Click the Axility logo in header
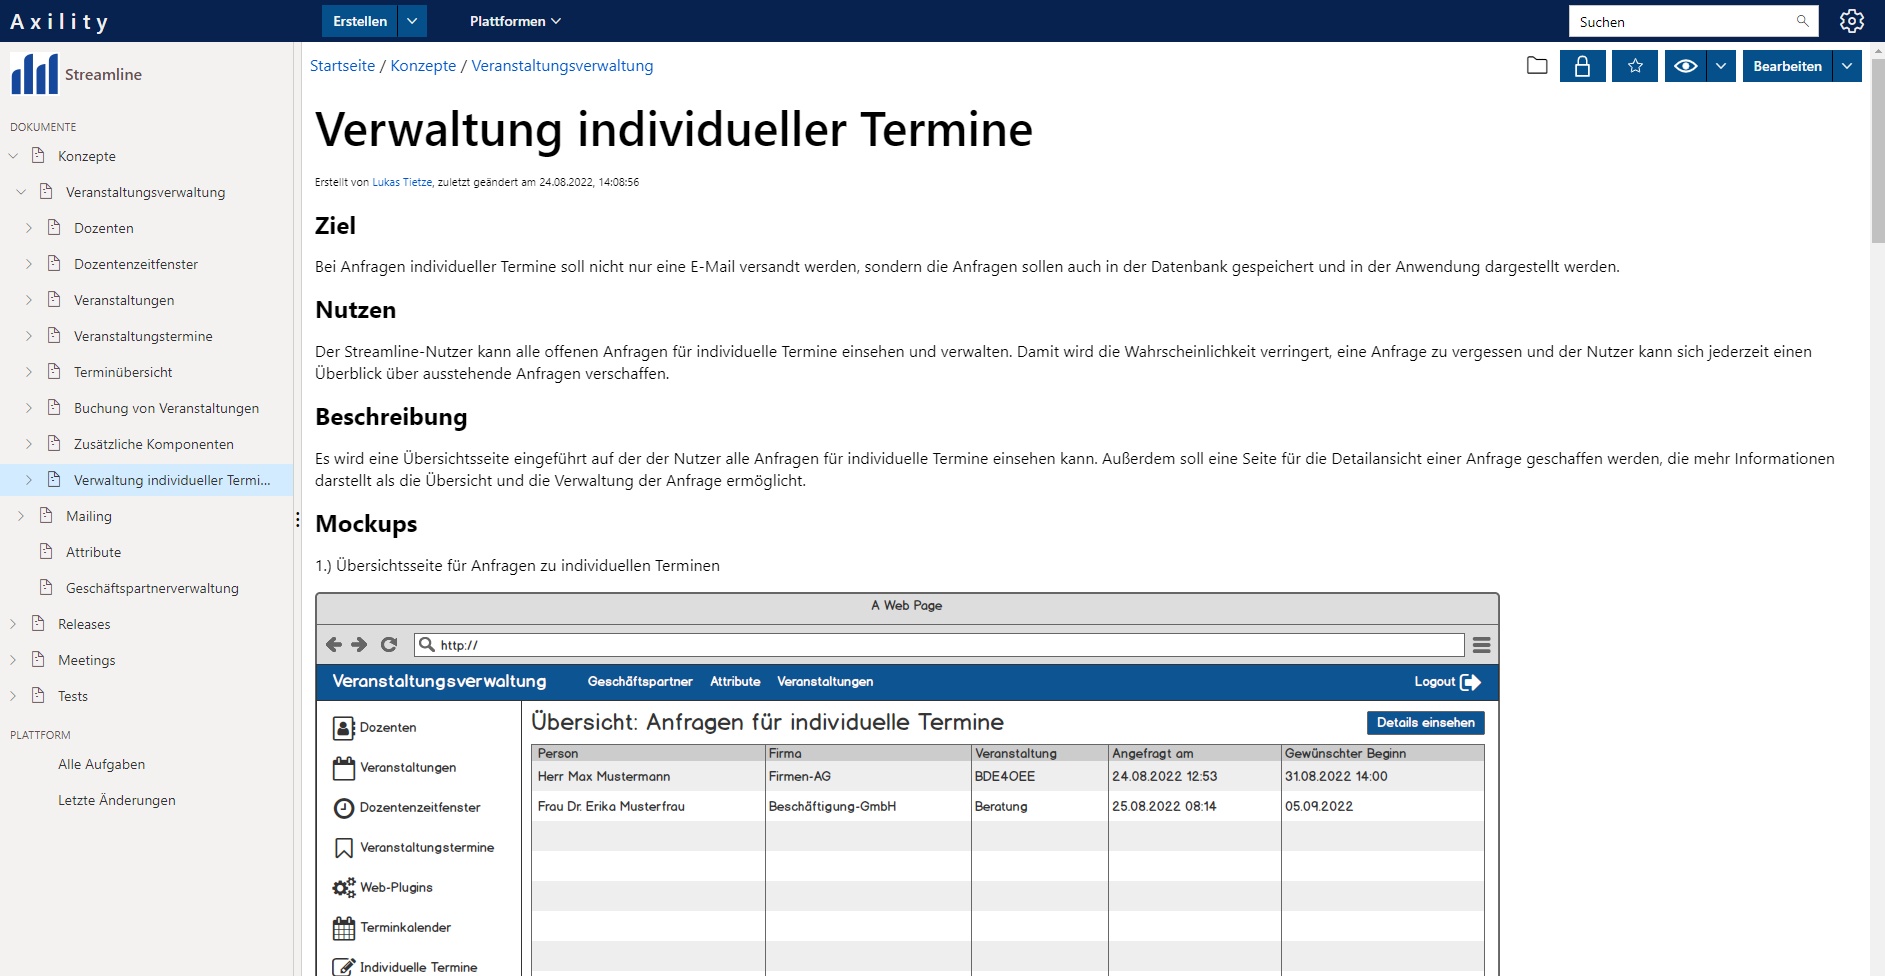This screenshot has width=1885, height=976. coord(59,21)
